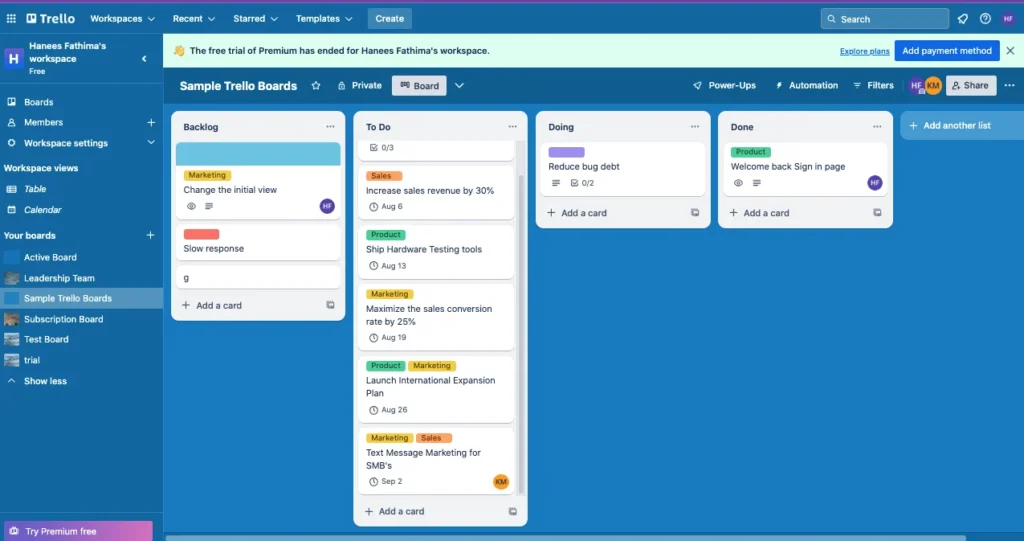Open the board views chevron next to Board
1024x541 pixels.
coord(460,86)
